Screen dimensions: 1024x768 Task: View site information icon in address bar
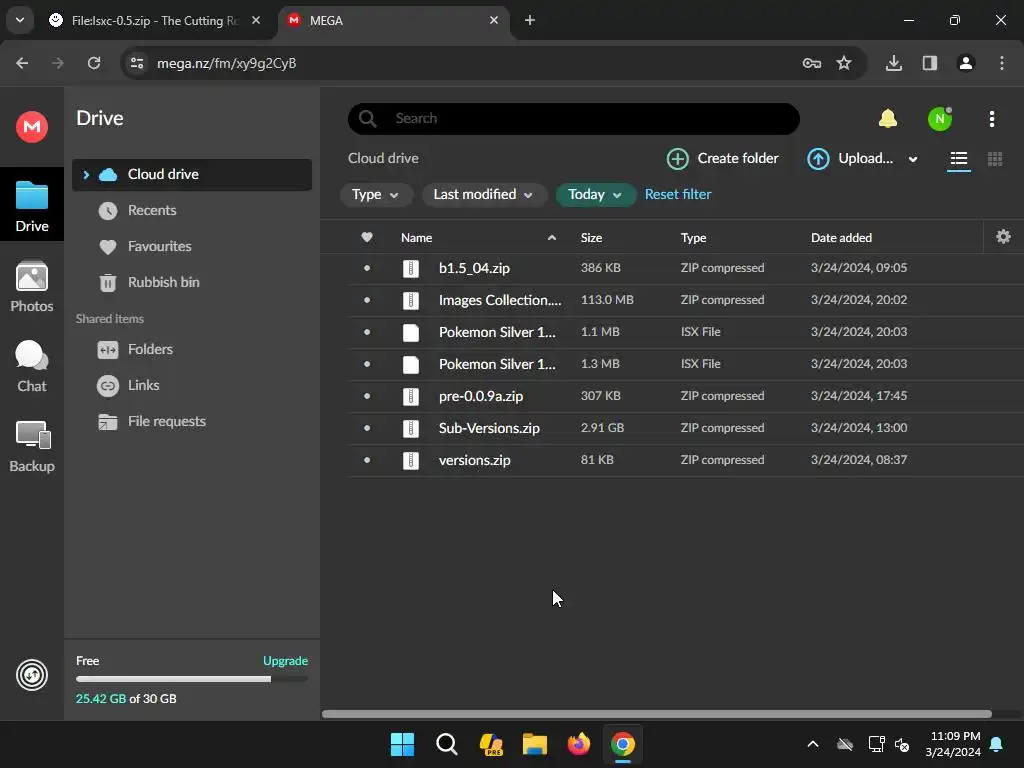[137, 63]
